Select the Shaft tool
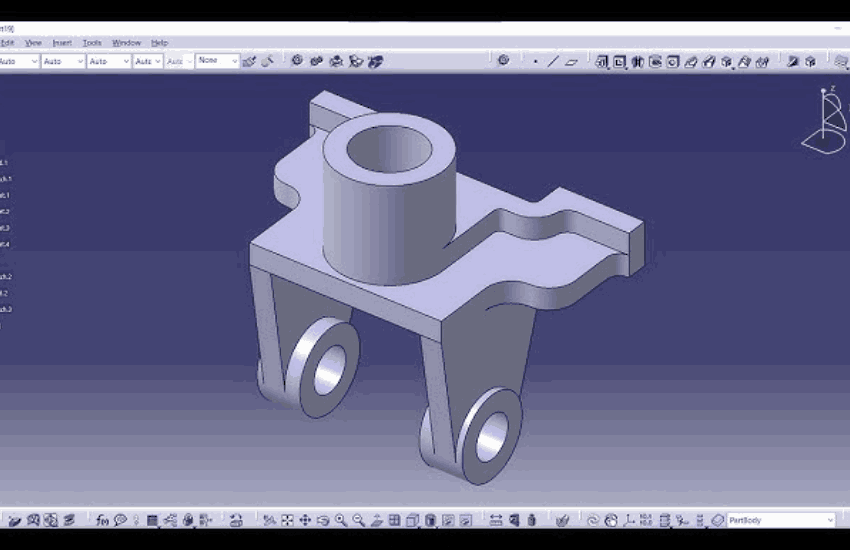 tap(638, 62)
